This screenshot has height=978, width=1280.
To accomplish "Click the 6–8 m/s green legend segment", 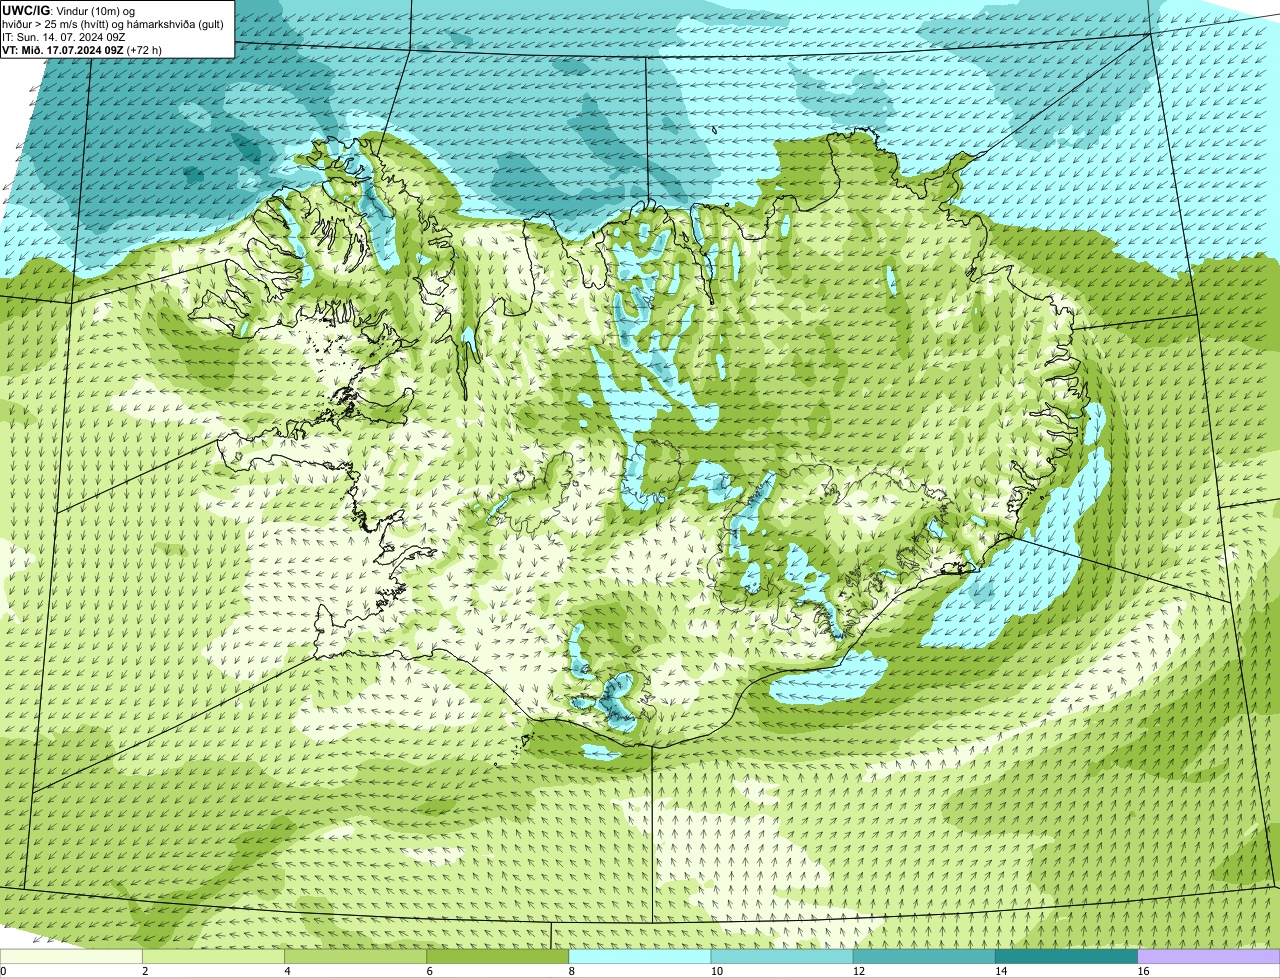I will [497, 956].
